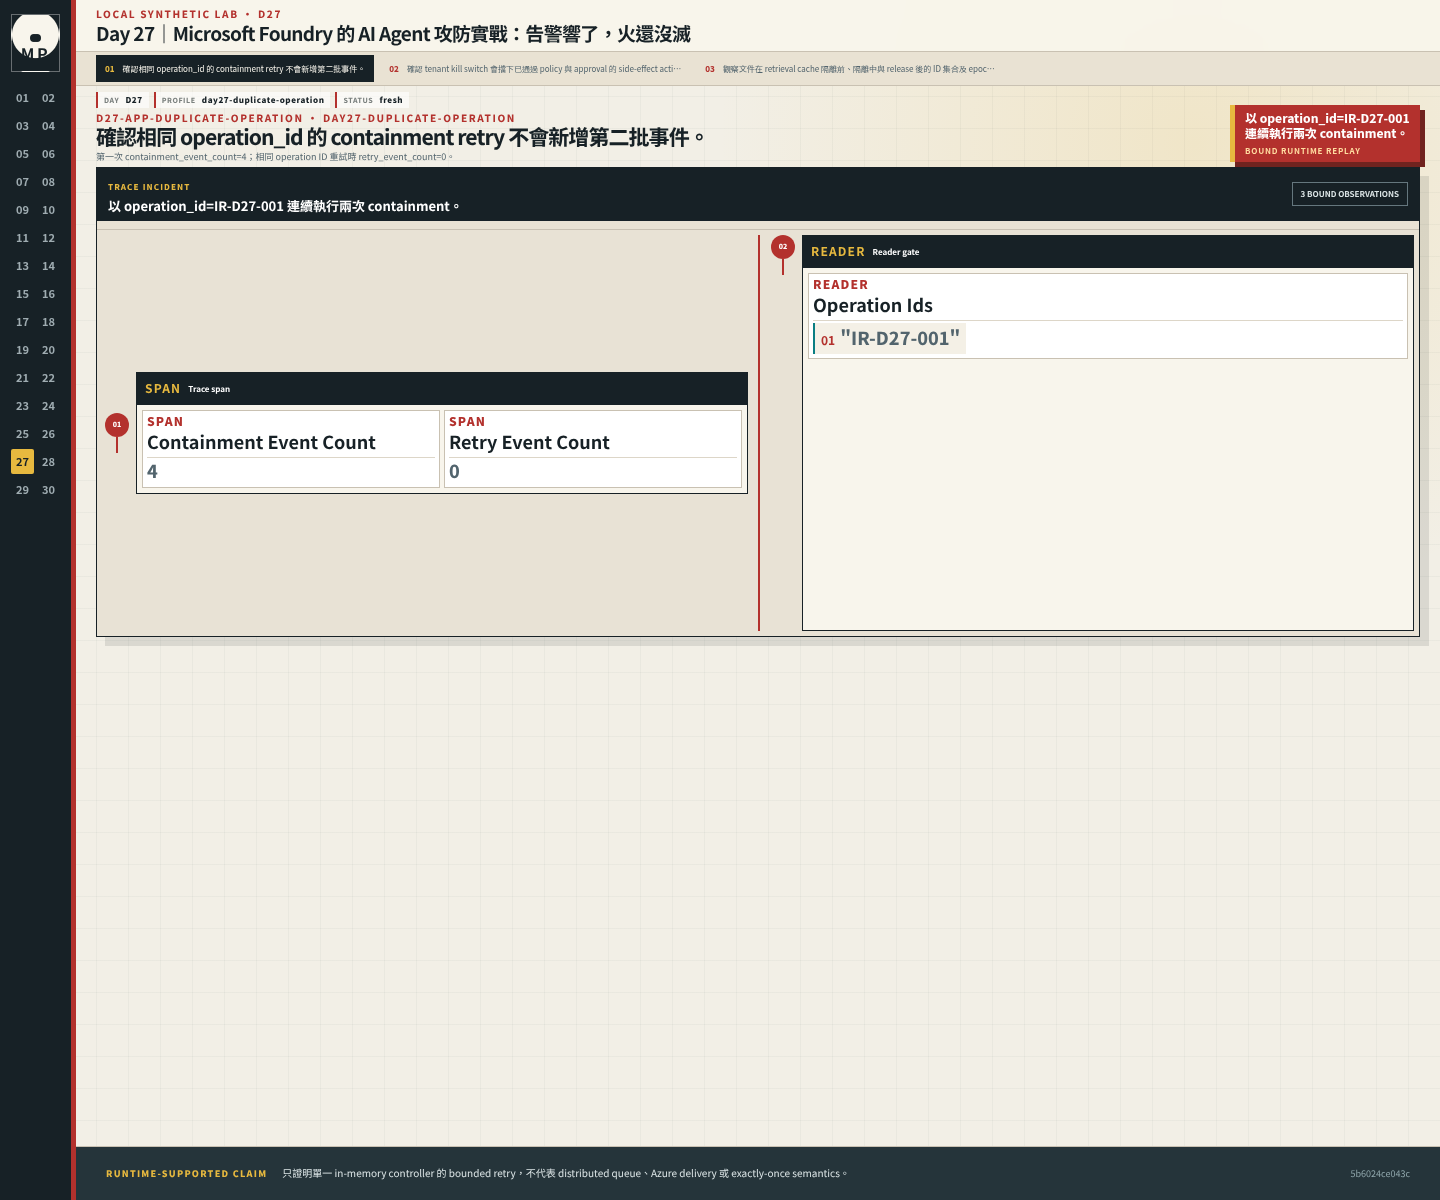Open day 29
This screenshot has height=1200, width=1440.
(x=22, y=490)
